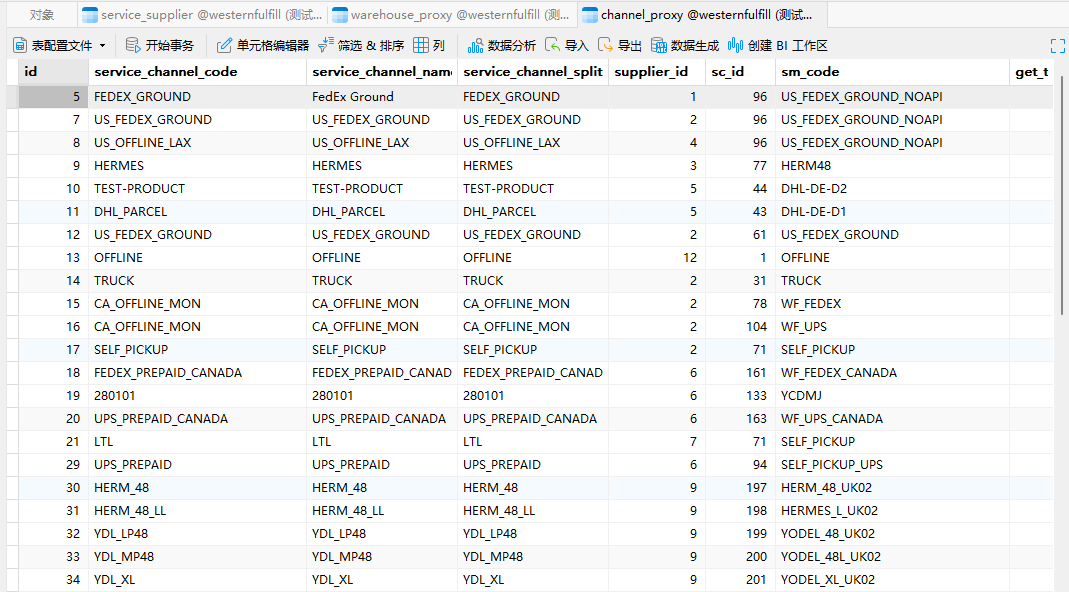Select the OFFLINE sm_code cell in row 13
Image resolution: width=1069 pixels, height=592 pixels.
click(x=892, y=258)
